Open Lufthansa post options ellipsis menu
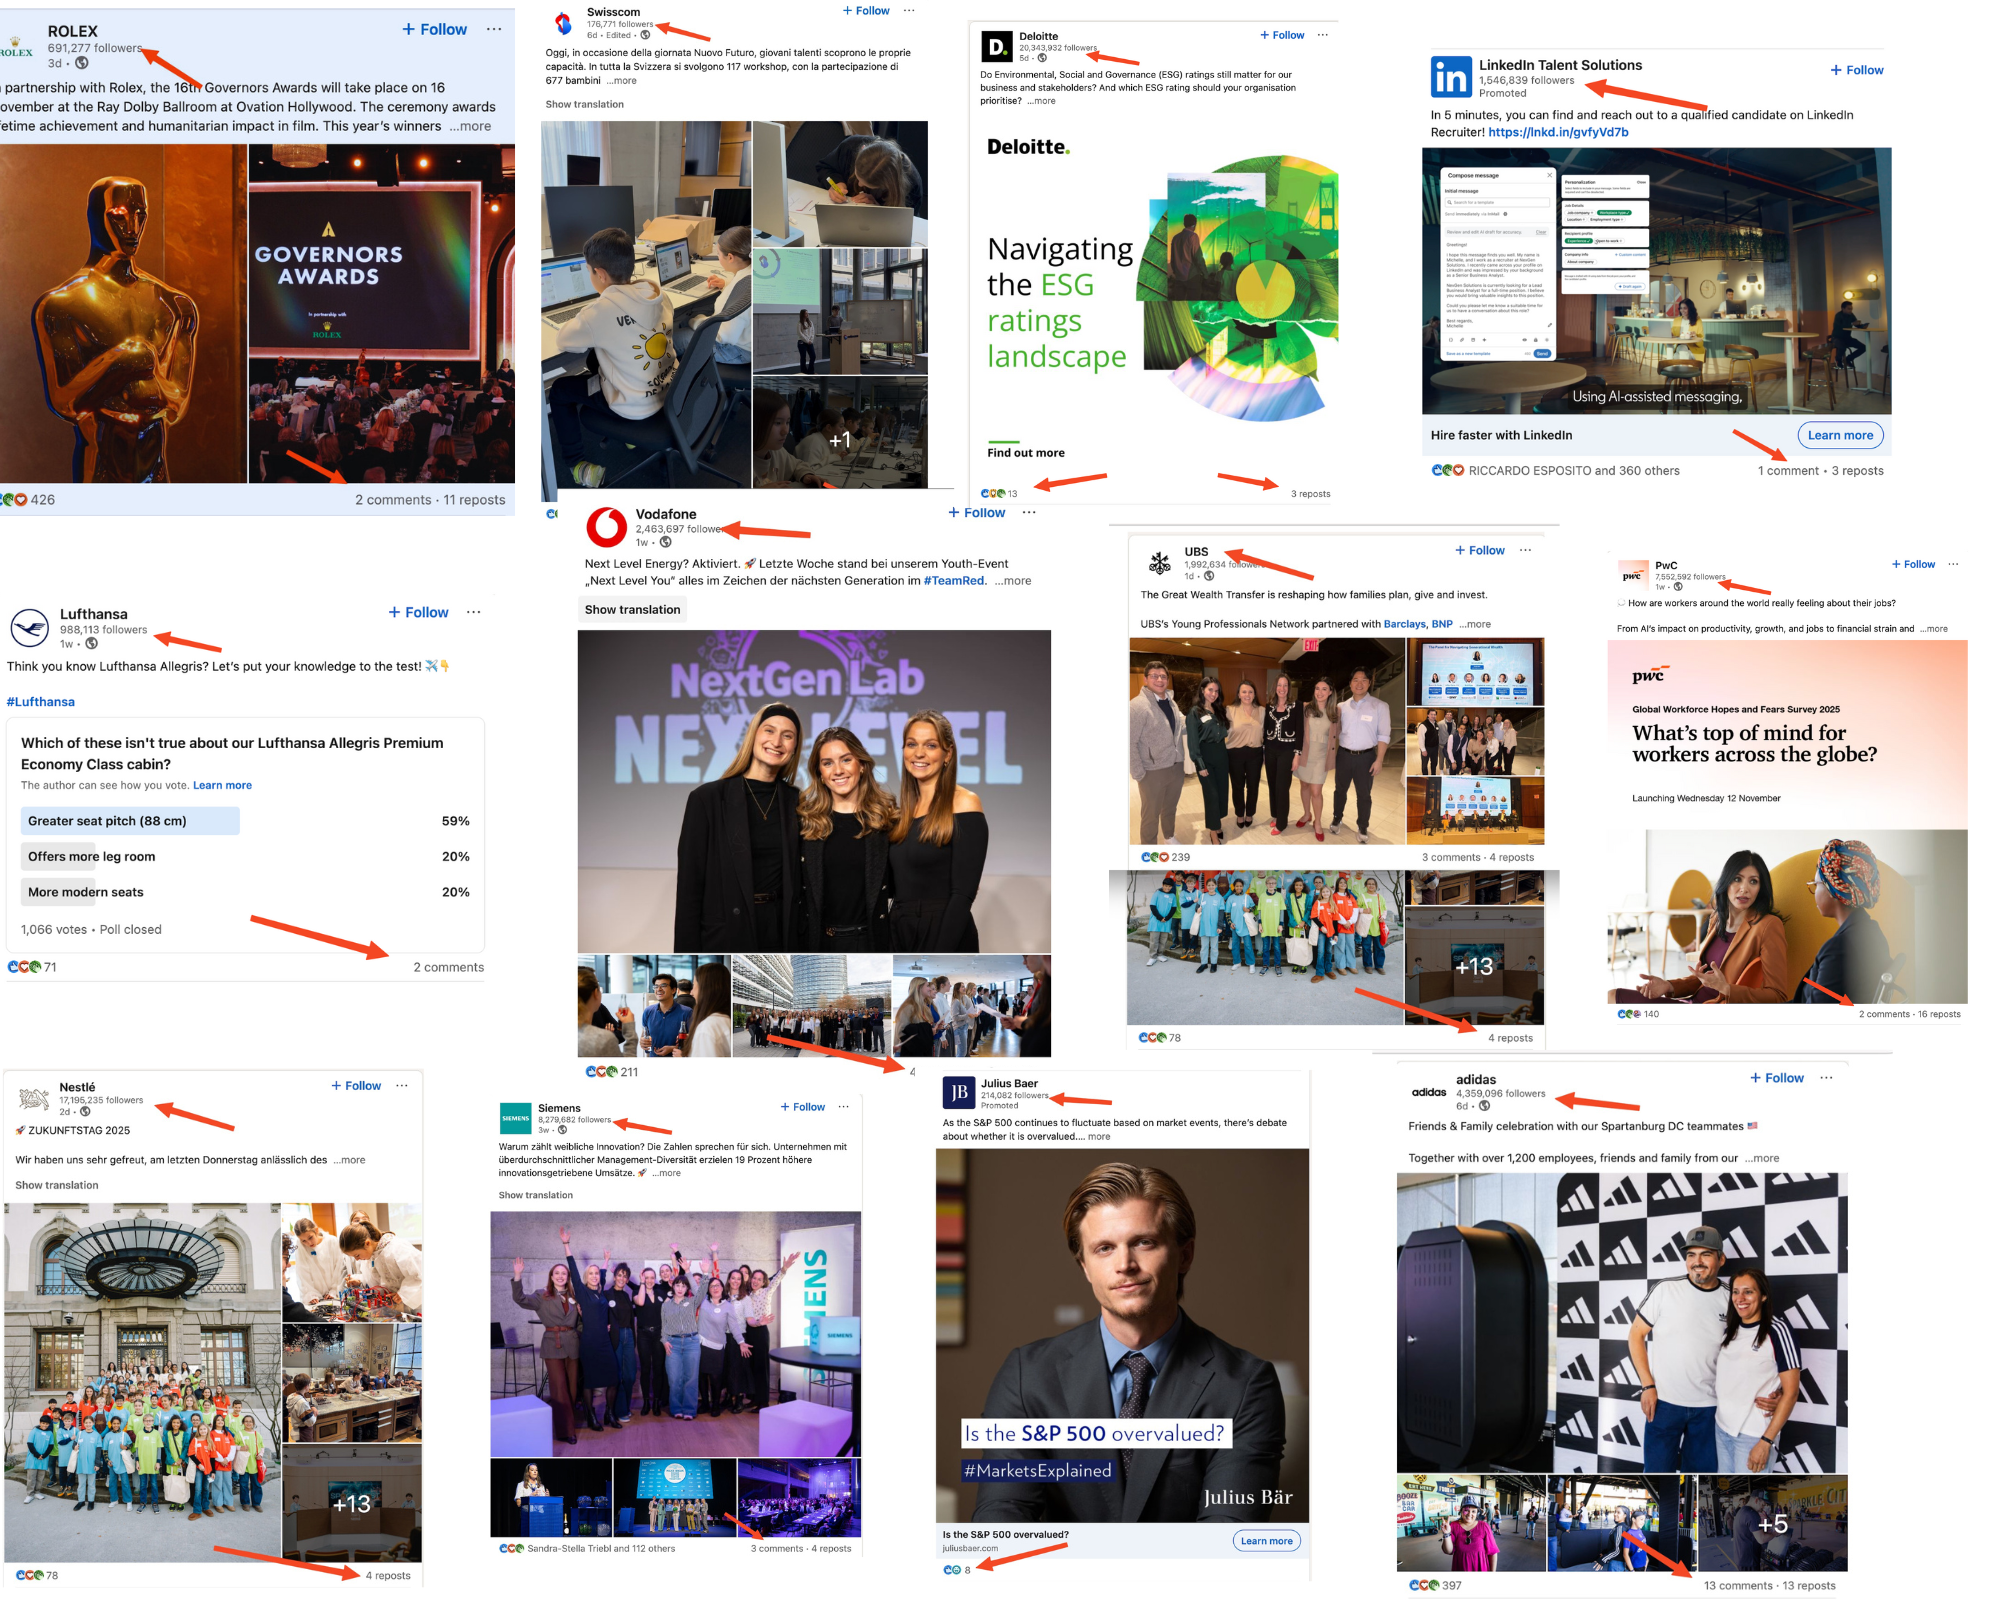 click(473, 612)
